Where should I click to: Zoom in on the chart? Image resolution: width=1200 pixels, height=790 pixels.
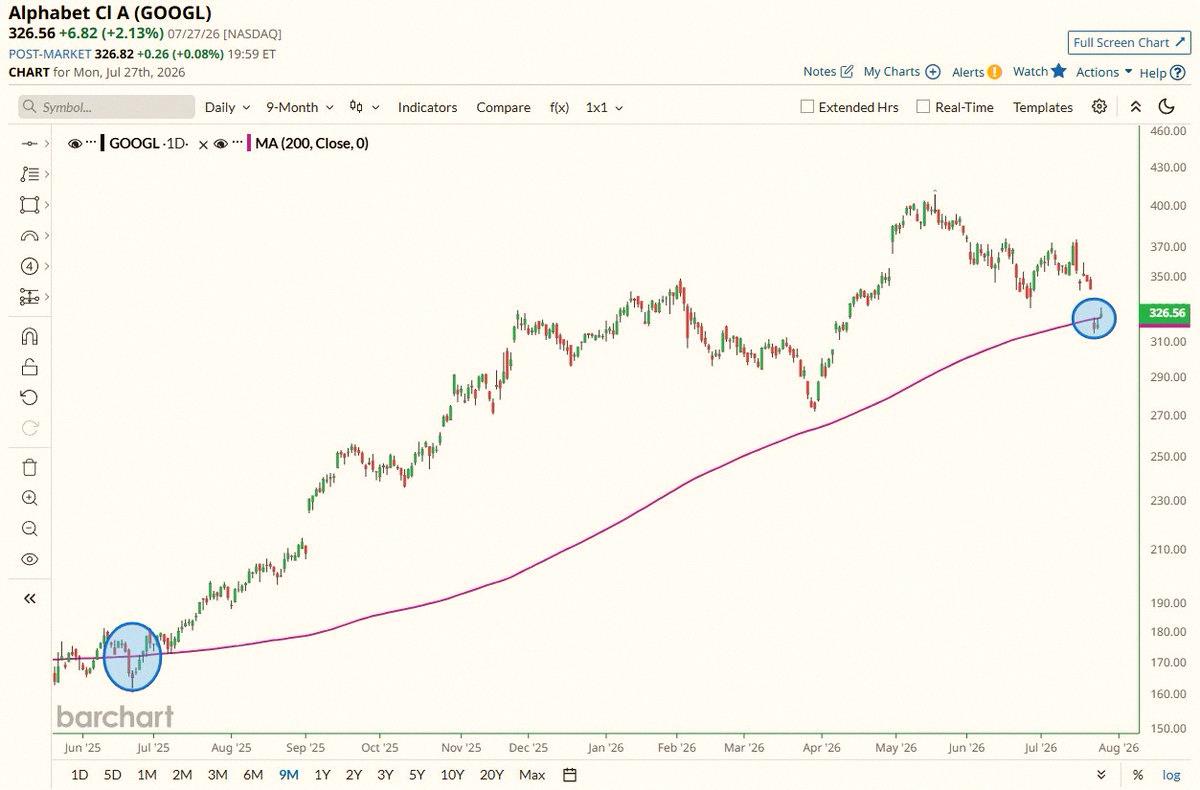(x=29, y=498)
